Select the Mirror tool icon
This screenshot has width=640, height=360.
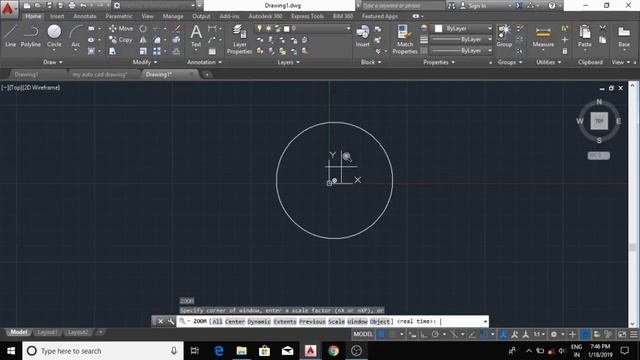tap(143, 40)
